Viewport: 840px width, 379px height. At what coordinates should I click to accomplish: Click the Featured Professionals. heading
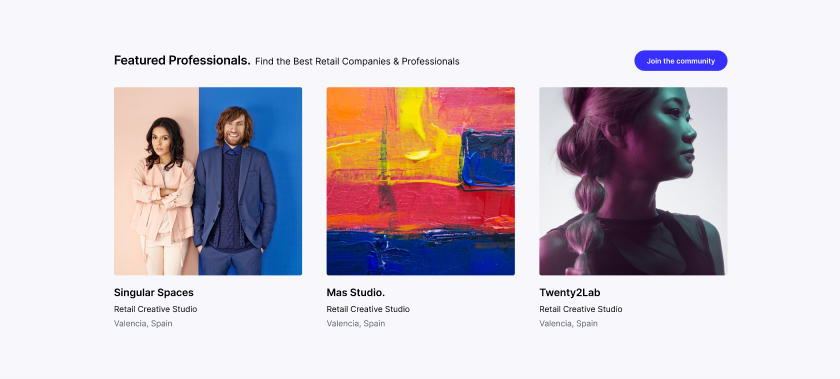click(182, 61)
